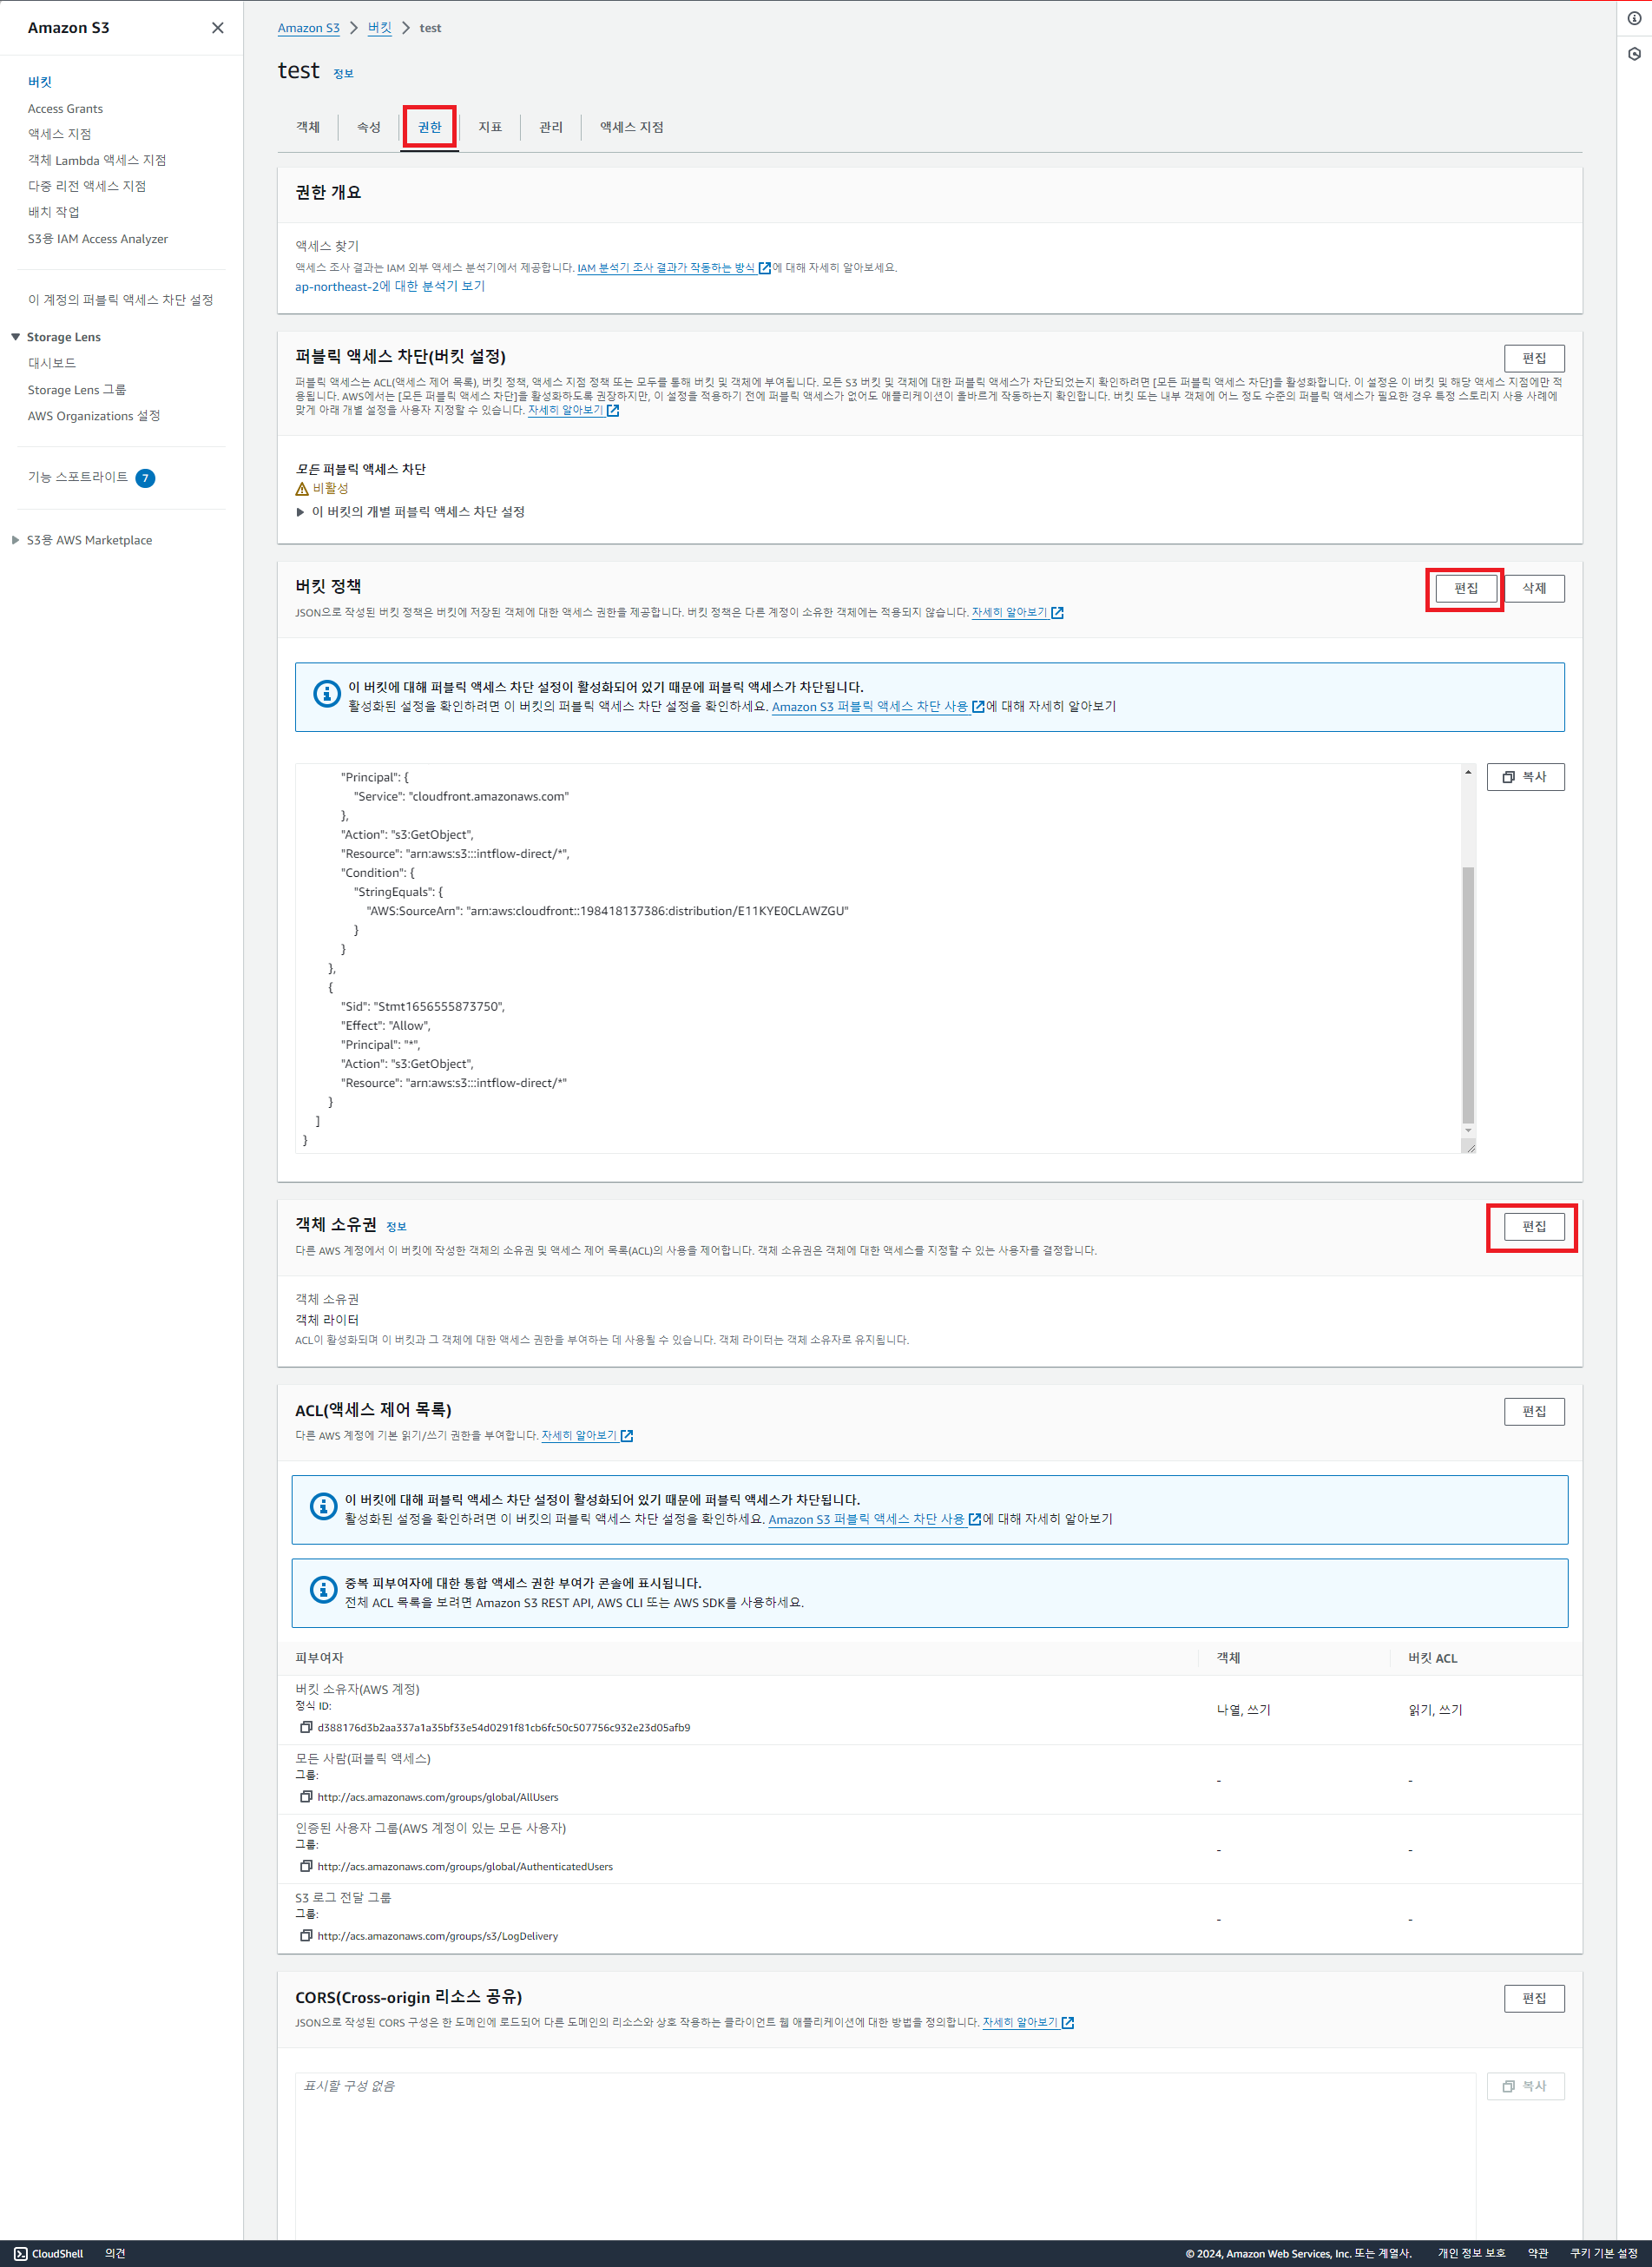Edit the block public access settings

(1534, 358)
